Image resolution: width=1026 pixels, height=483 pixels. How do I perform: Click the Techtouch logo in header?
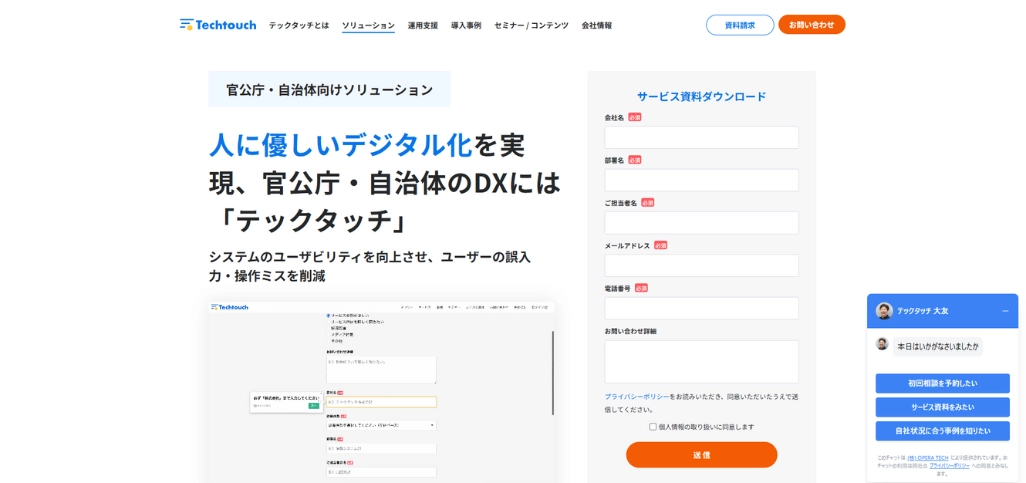coord(218,25)
